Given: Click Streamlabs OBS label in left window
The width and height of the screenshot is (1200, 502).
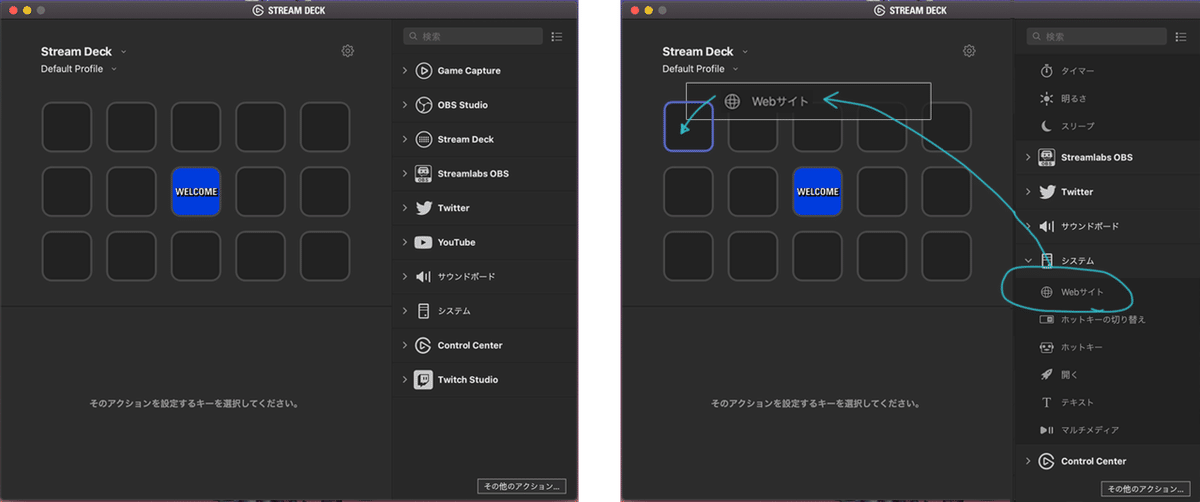Looking at the screenshot, I should pyautogui.click(x=473, y=174).
